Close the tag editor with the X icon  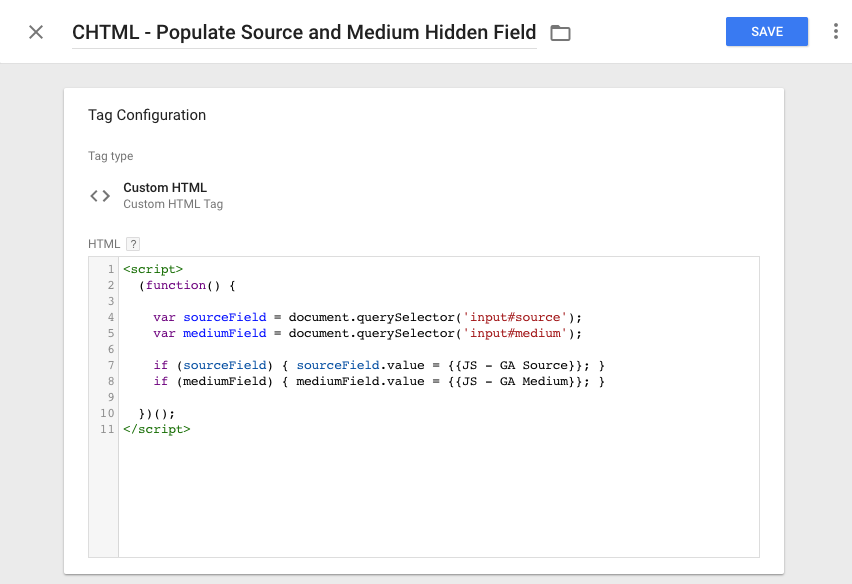(36, 32)
